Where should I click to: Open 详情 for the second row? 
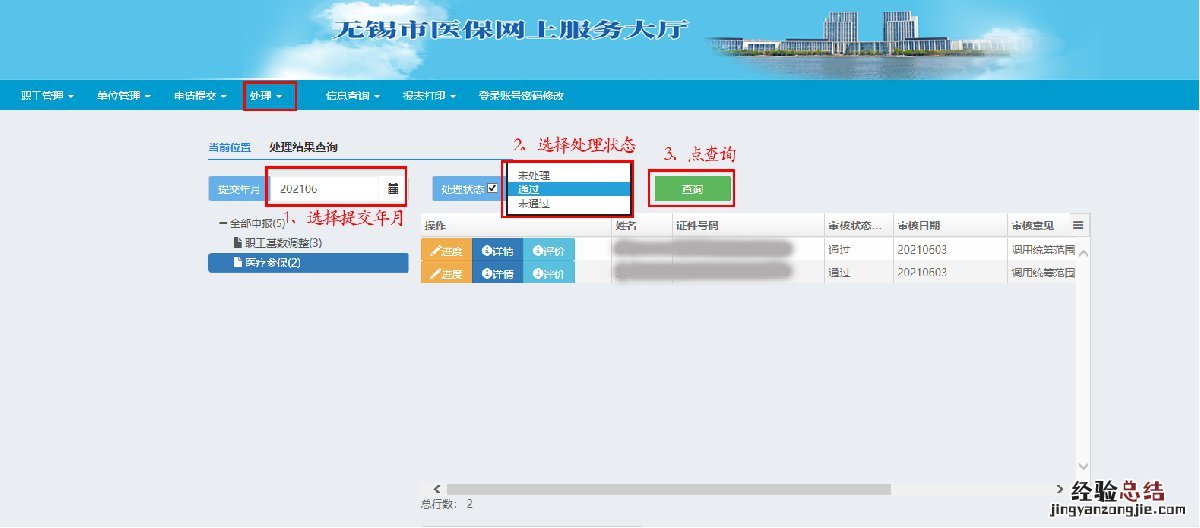497,274
